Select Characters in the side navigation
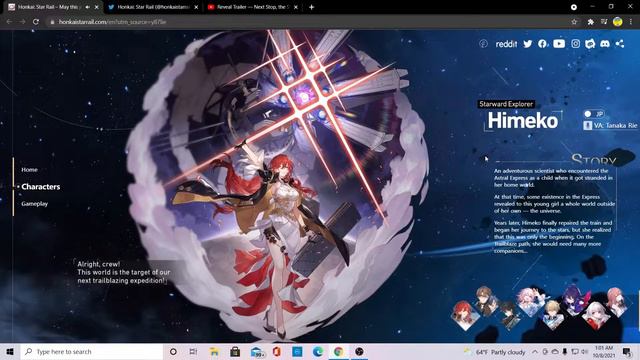This screenshot has height=360, width=640. [x=40, y=187]
